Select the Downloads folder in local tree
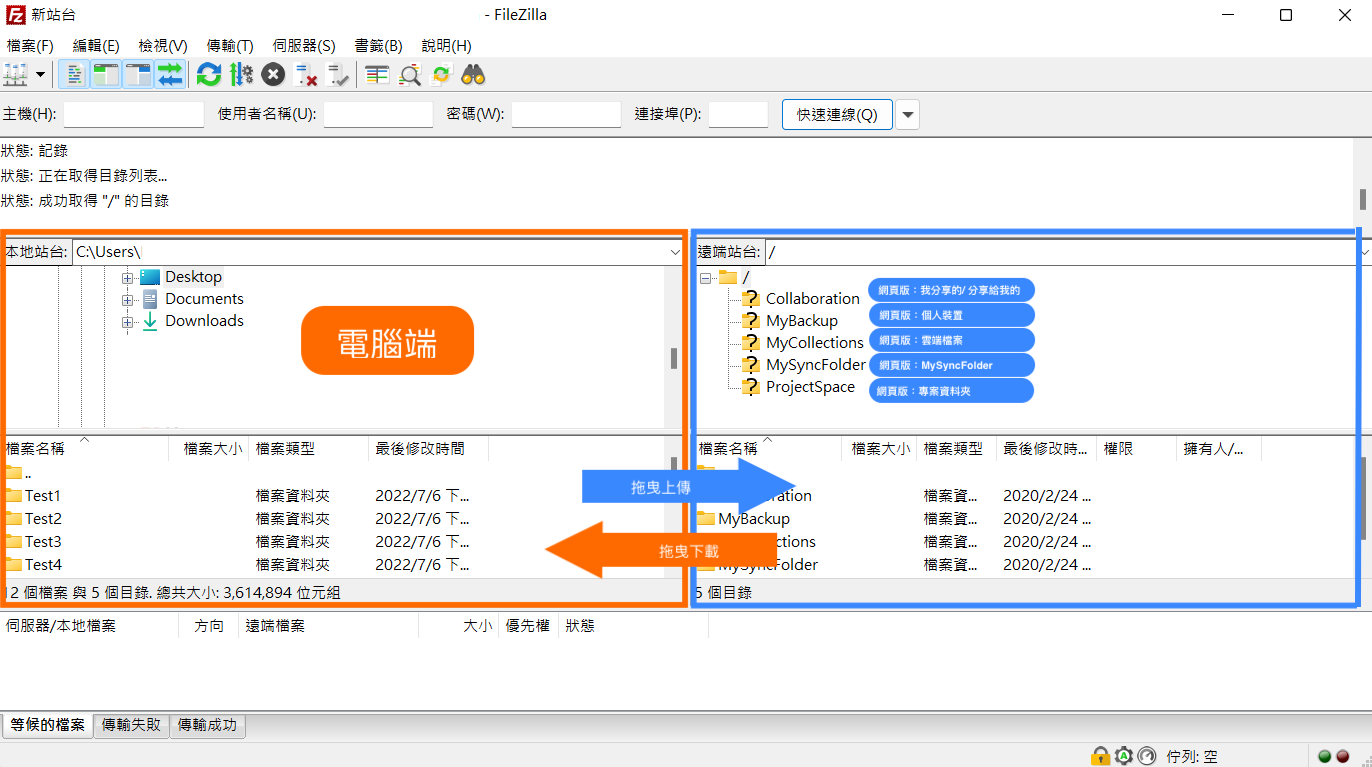 pos(204,321)
